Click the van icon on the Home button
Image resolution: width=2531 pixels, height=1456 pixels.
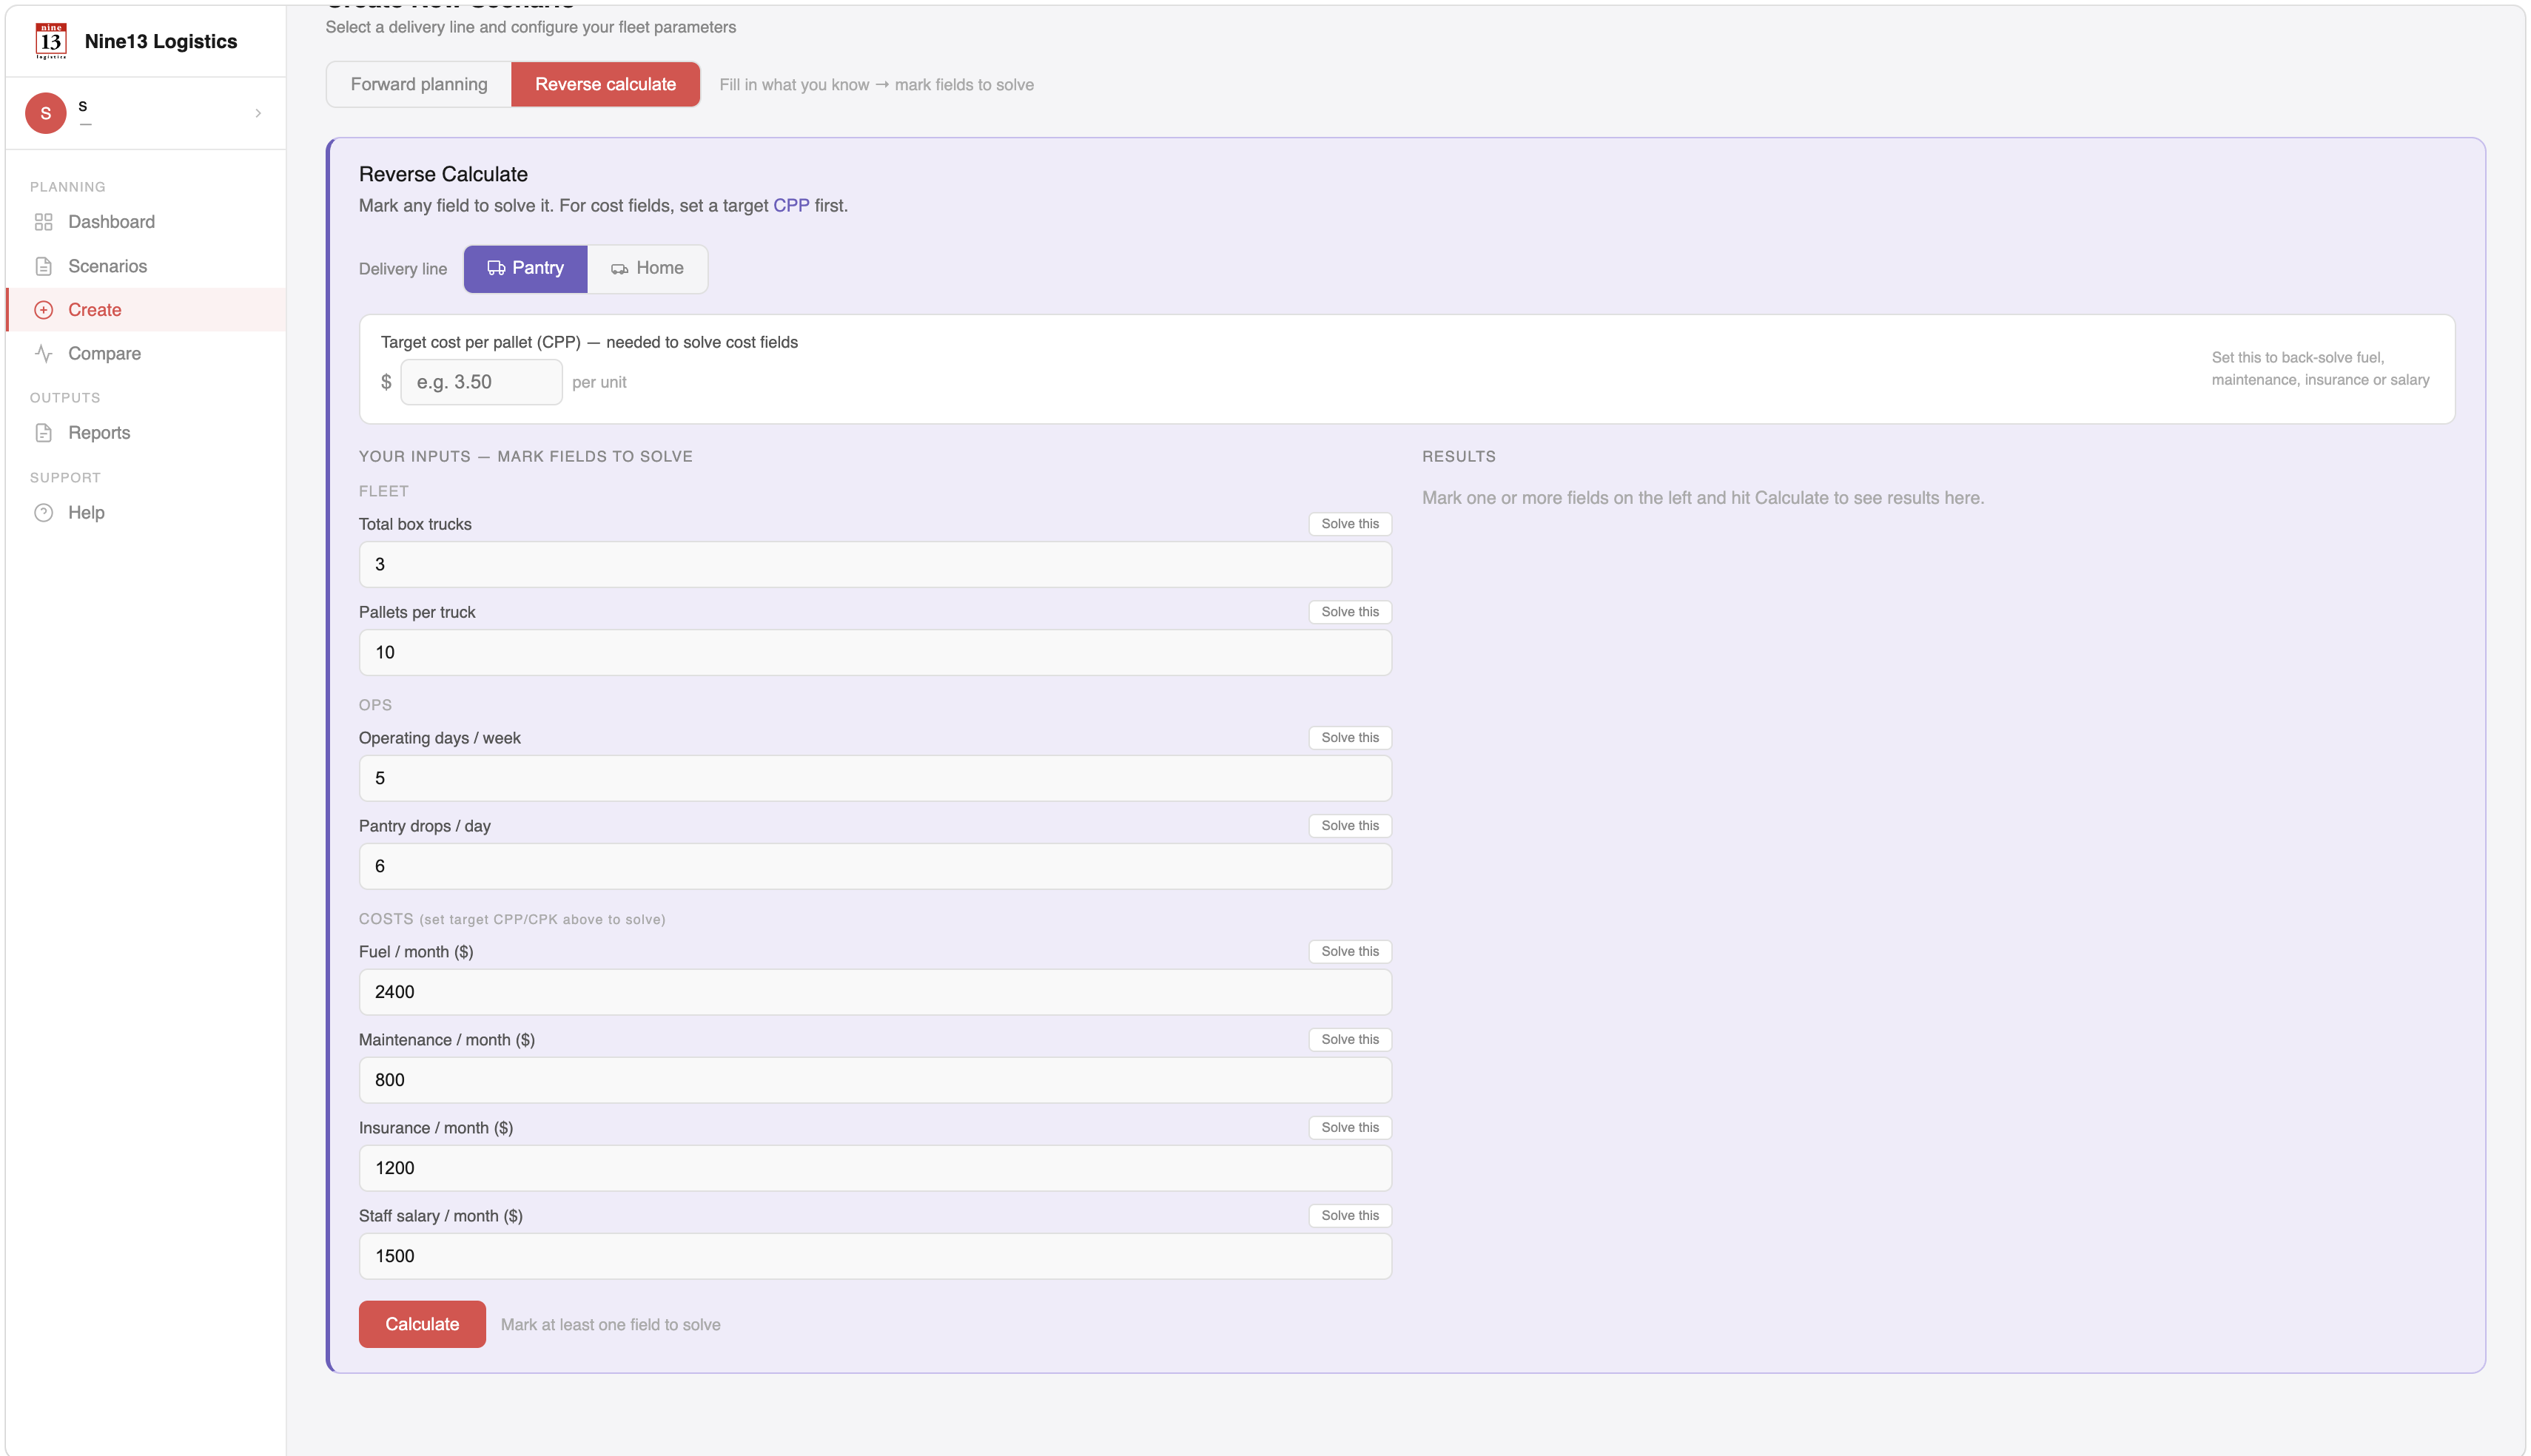tap(620, 268)
